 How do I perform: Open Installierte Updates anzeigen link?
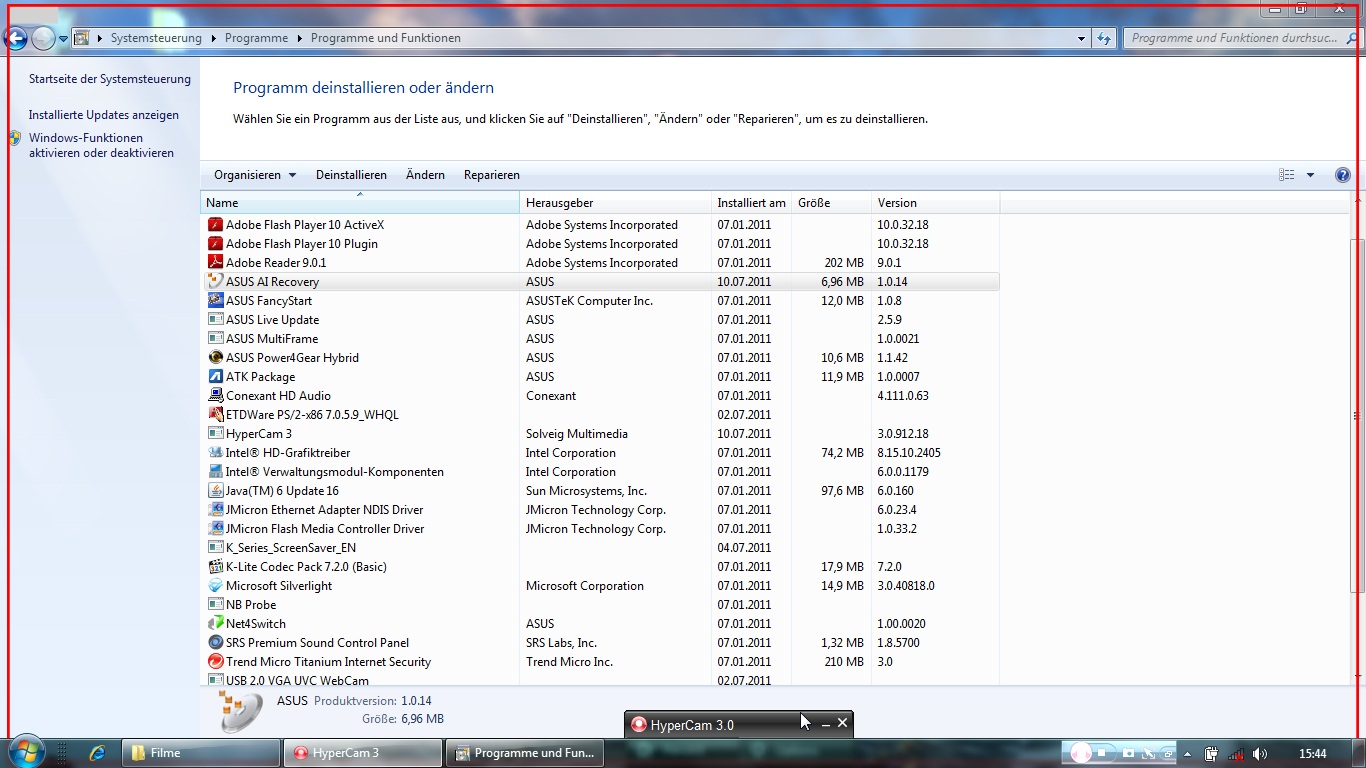click(104, 115)
